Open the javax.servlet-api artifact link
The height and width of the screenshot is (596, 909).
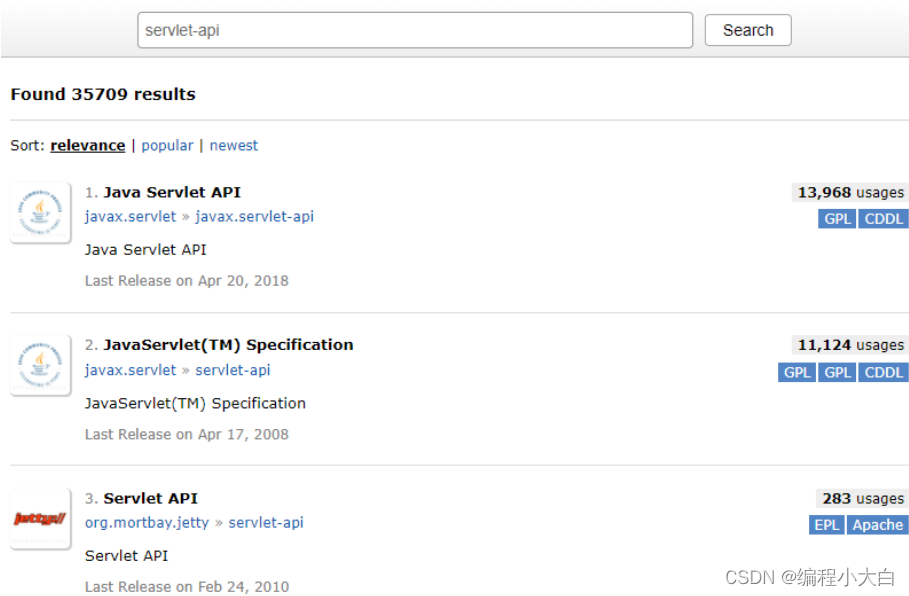(x=254, y=217)
